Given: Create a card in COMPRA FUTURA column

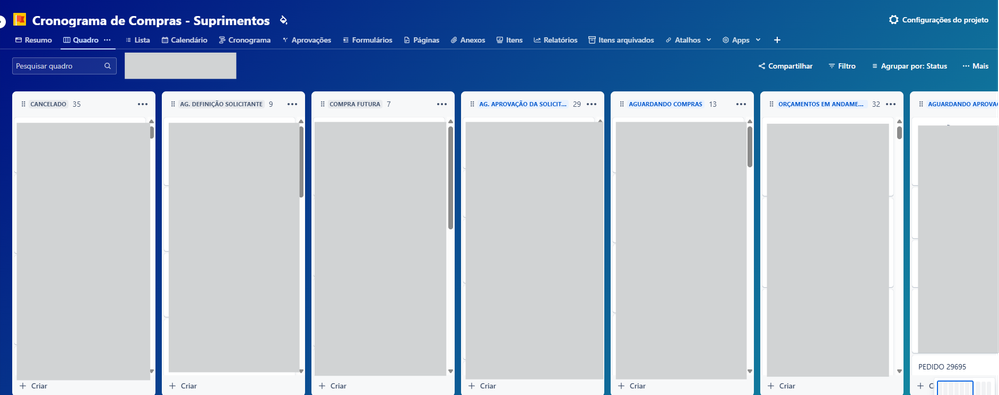Looking at the screenshot, I should click(333, 385).
